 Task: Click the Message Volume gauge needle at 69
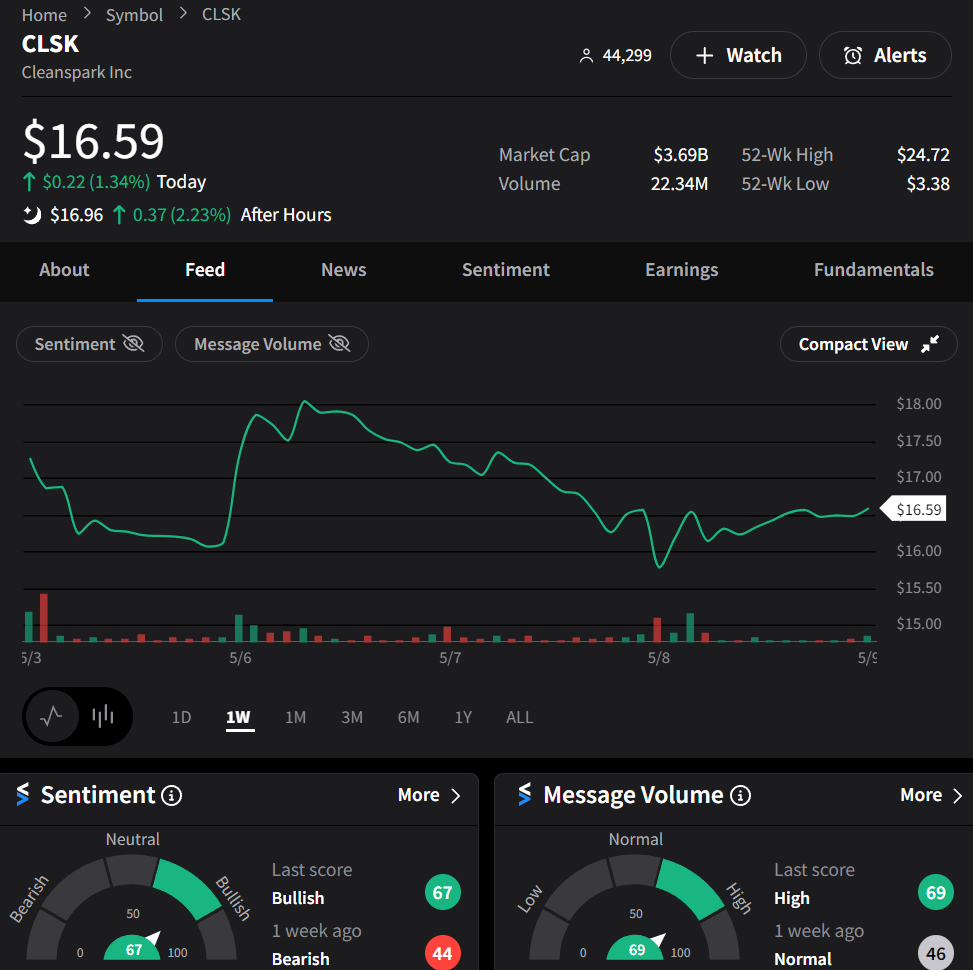[x=657, y=938]
